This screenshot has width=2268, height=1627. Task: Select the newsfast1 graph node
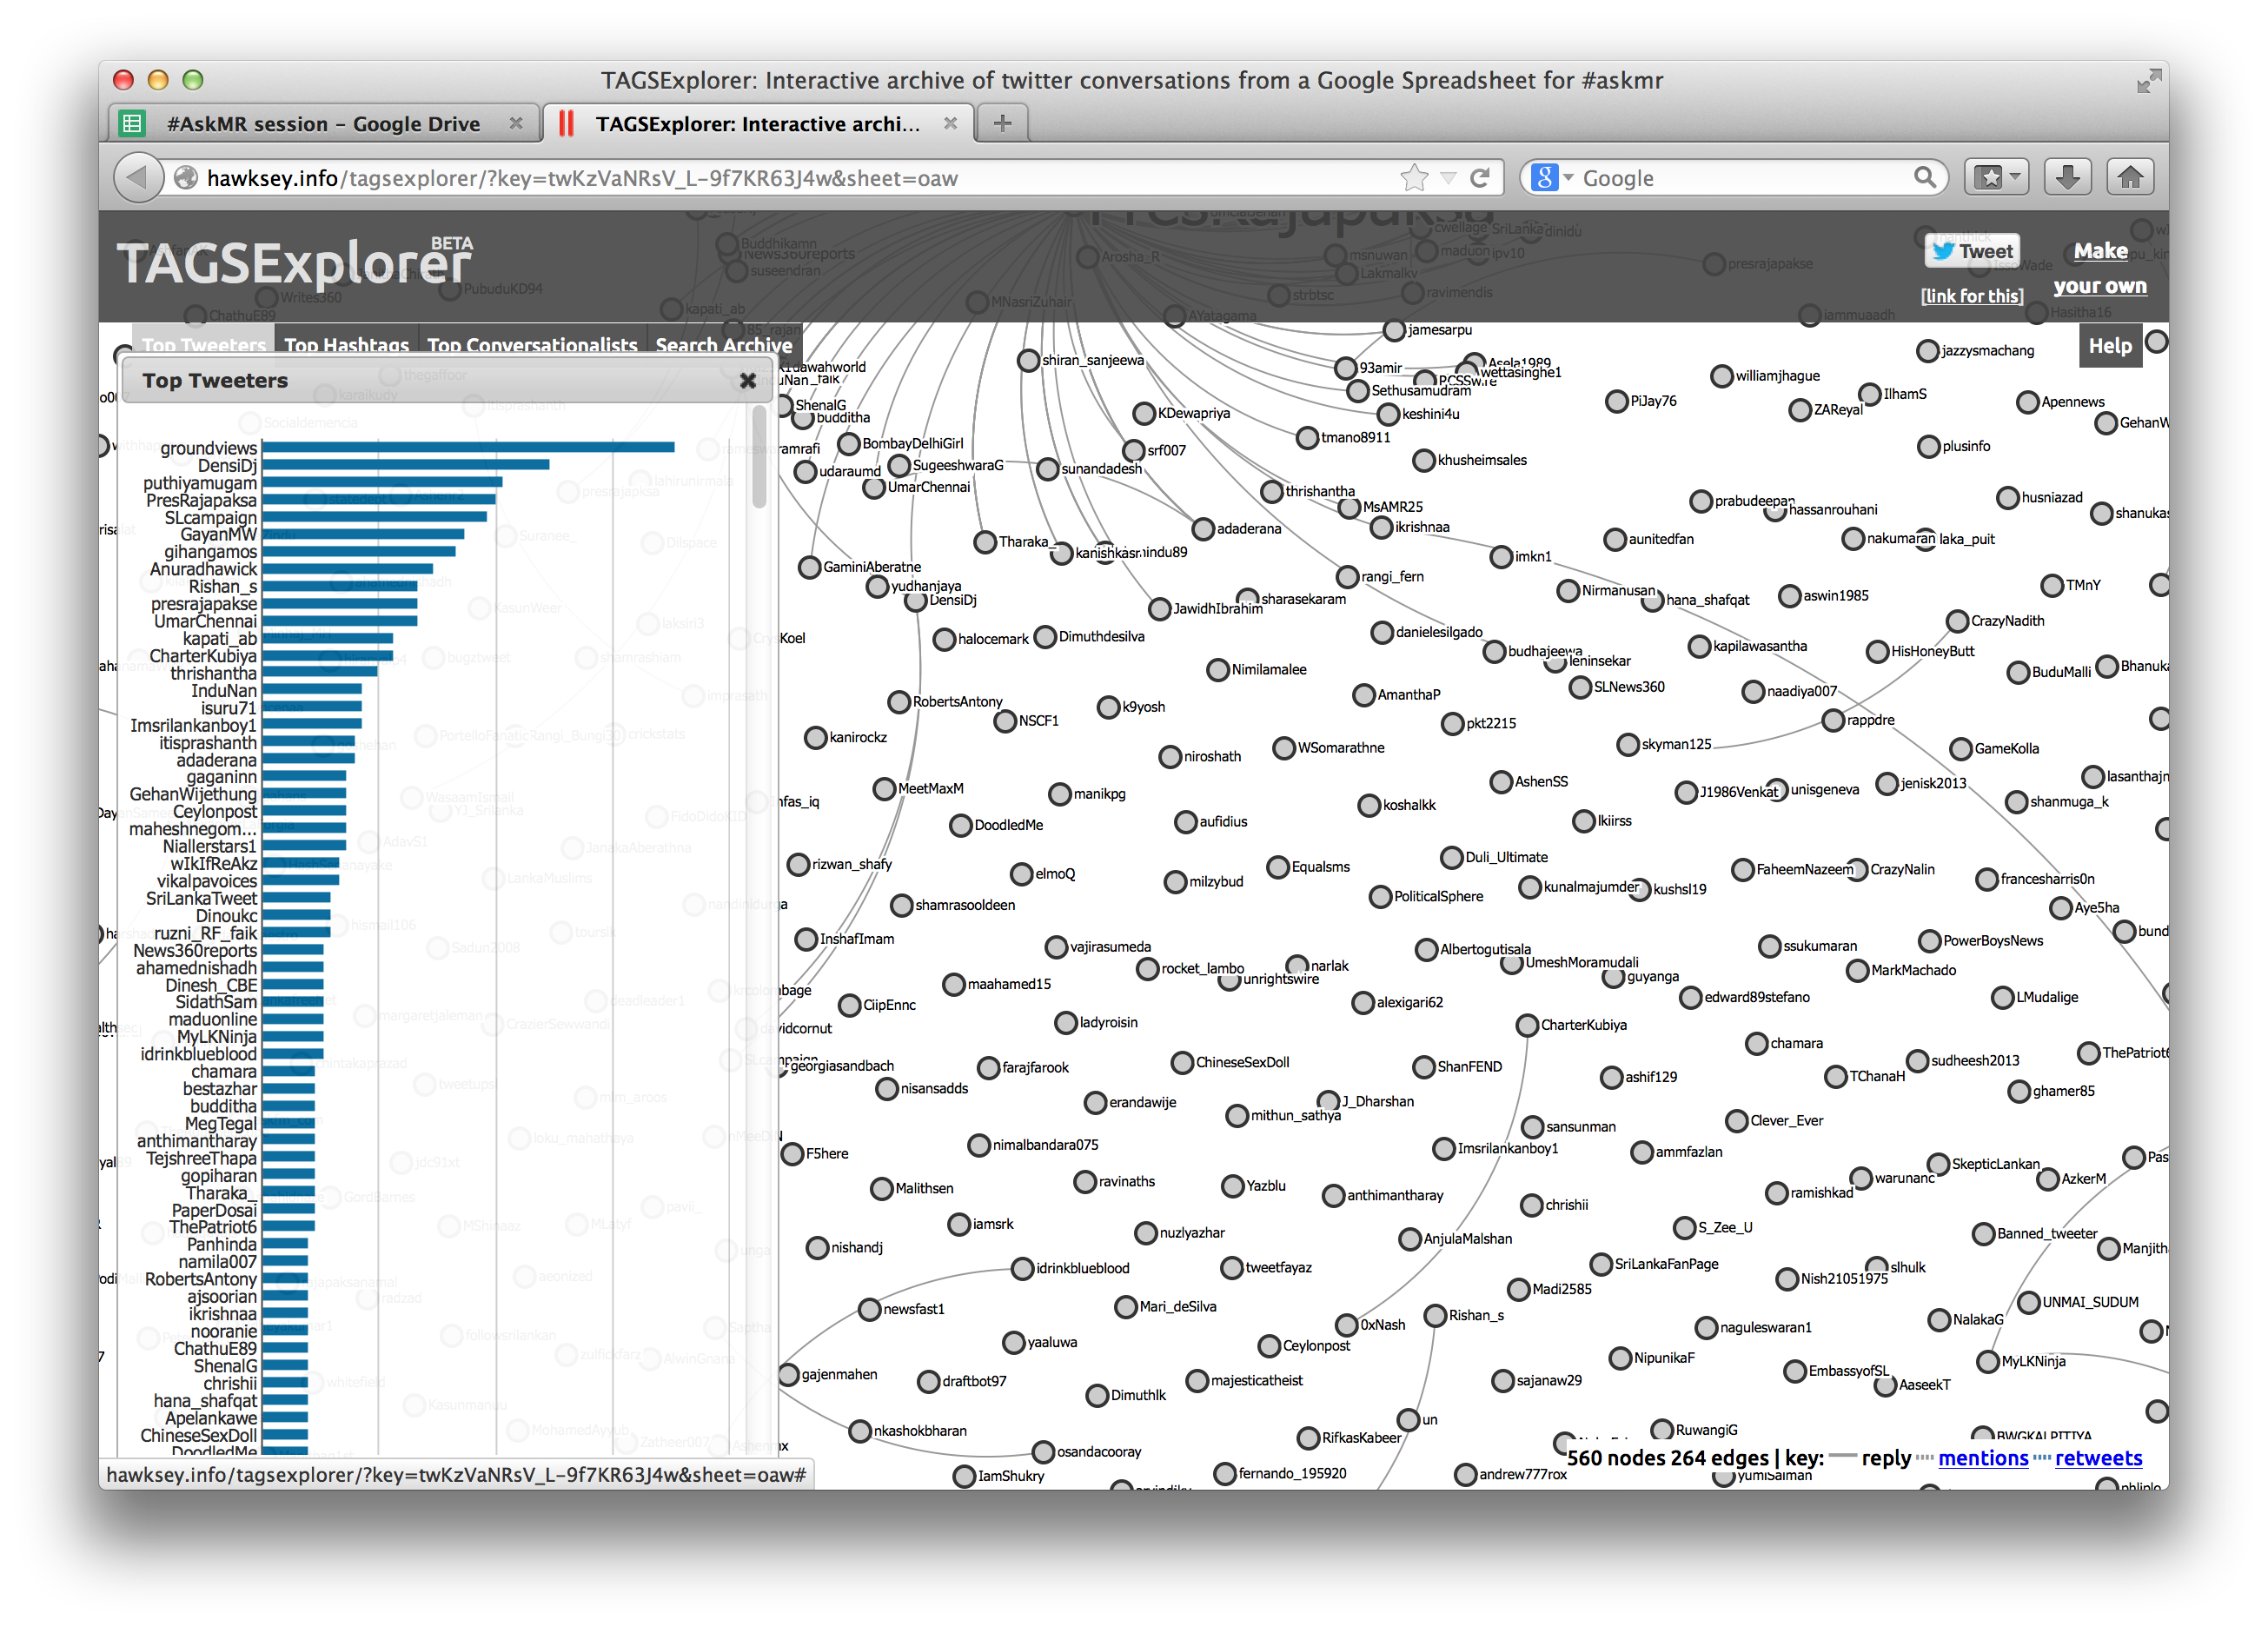869,1310
